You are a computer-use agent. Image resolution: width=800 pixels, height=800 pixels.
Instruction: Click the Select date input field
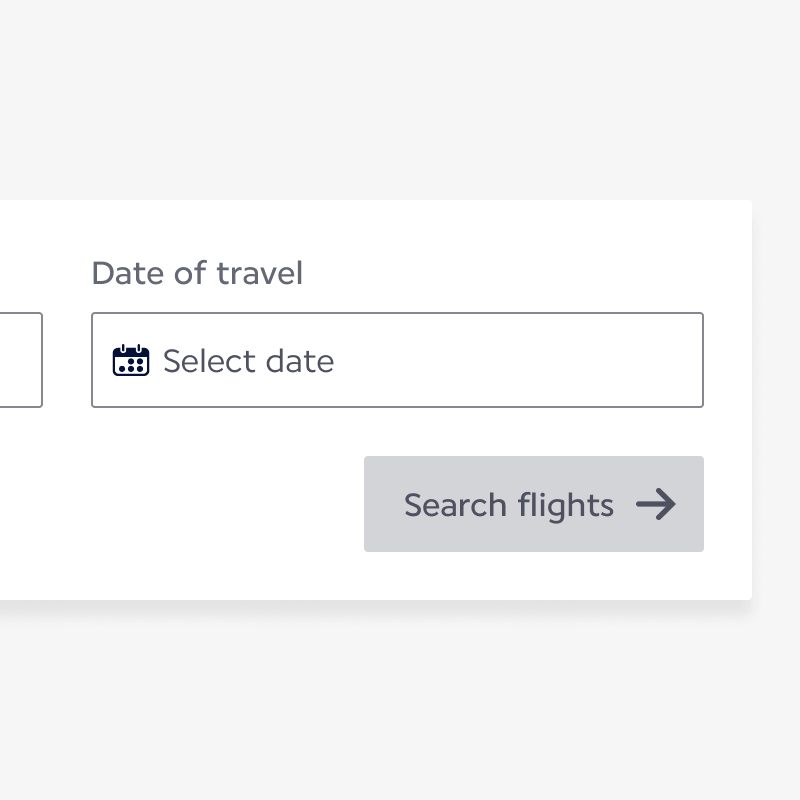[397, 360]
